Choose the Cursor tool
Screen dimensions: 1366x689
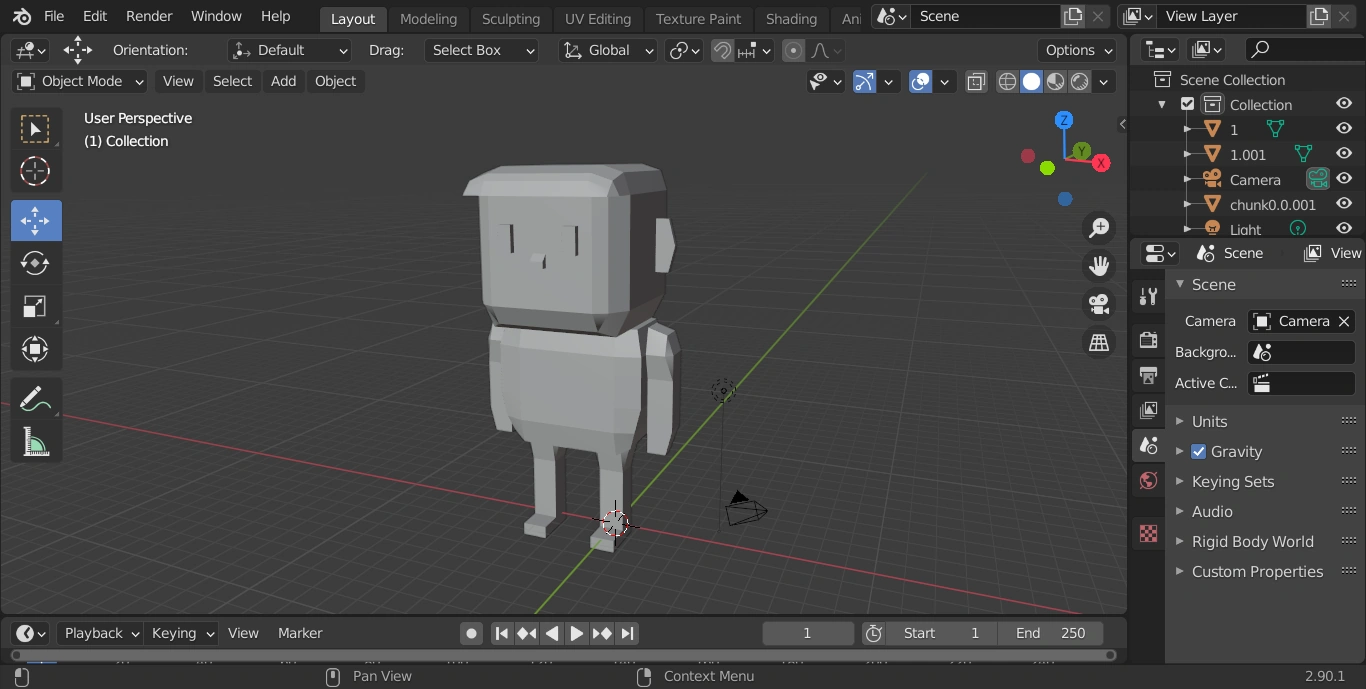coord(35,172)
